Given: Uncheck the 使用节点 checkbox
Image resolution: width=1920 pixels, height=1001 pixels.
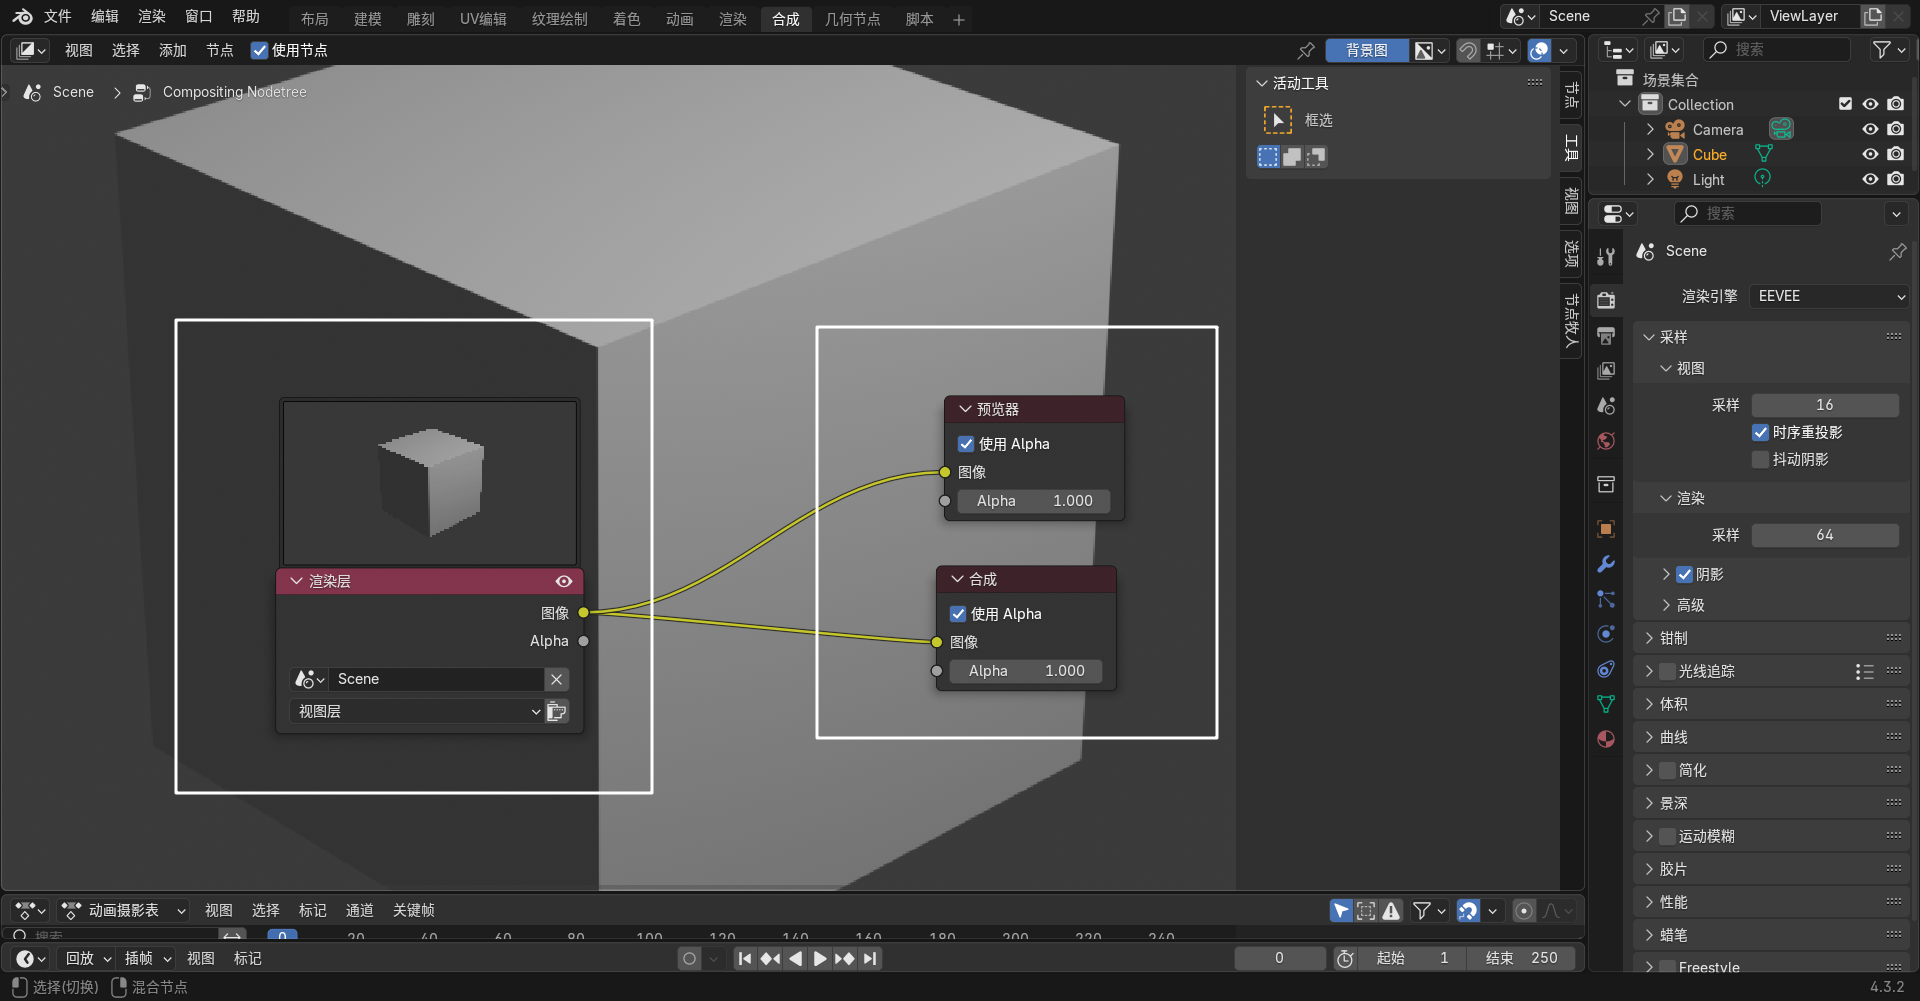Looking at the screenshot, I should click(x=259, y=50).
